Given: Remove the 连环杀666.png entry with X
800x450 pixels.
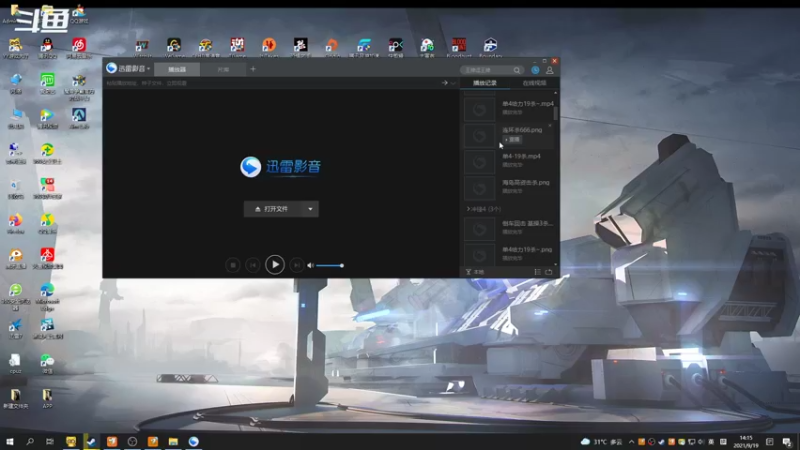Looking at the screenshot, I should [x=550, y=125].
